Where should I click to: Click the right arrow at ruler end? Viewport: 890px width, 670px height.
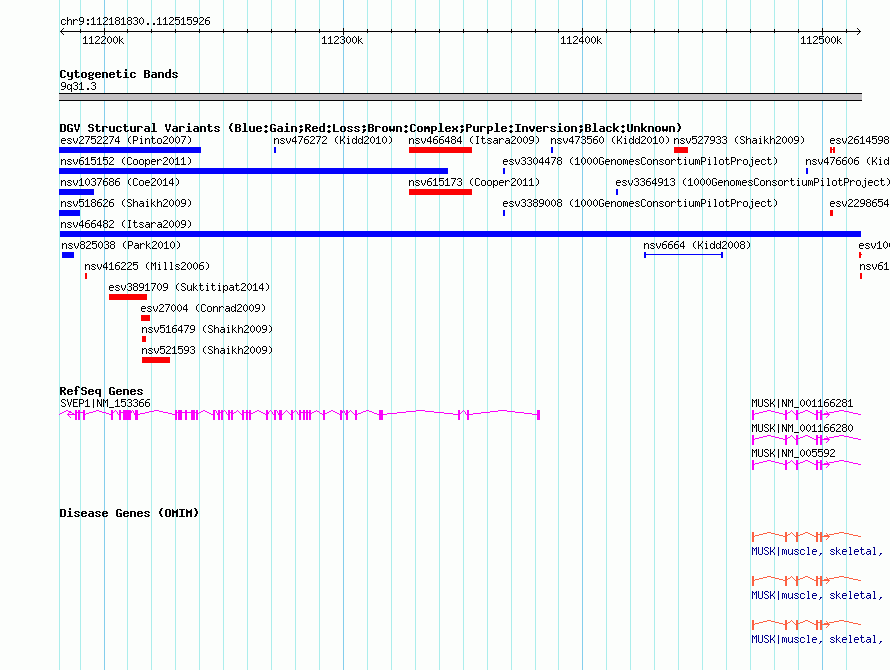tap(858, 31)
